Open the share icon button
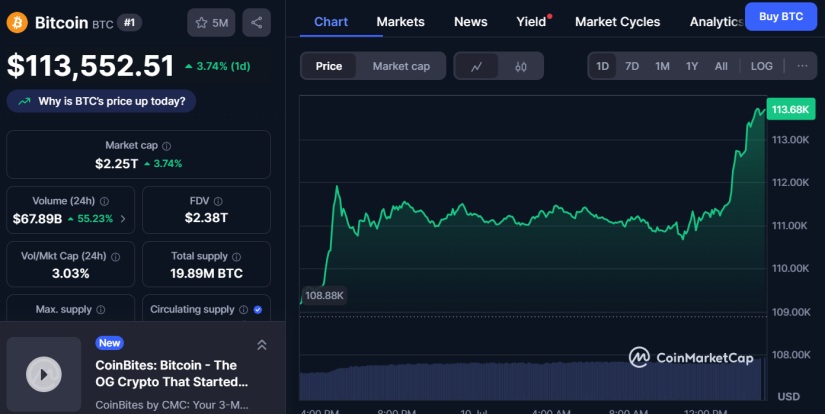Image resolution: width=825 pixels, height=414 pixels. pos(257,23)
